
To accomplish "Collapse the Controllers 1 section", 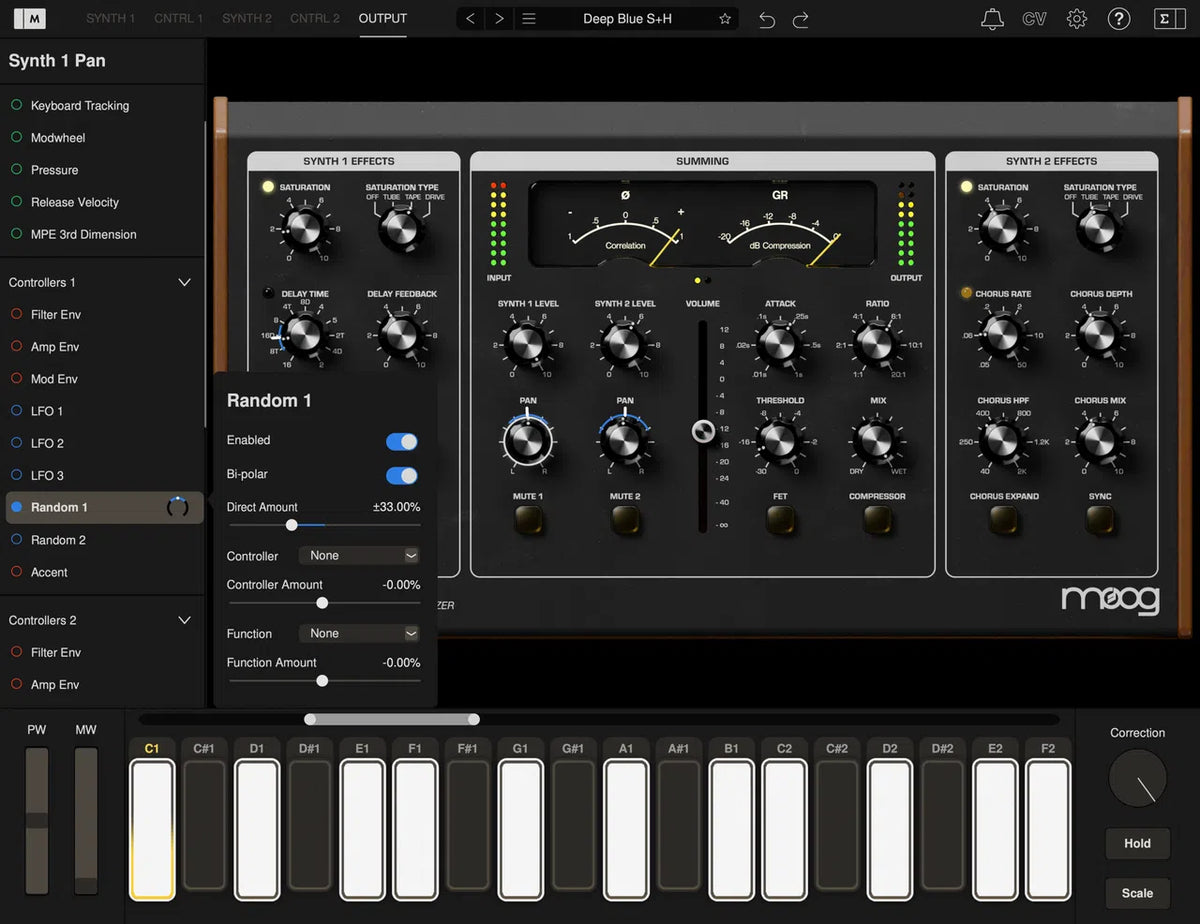I will [184, 282].
